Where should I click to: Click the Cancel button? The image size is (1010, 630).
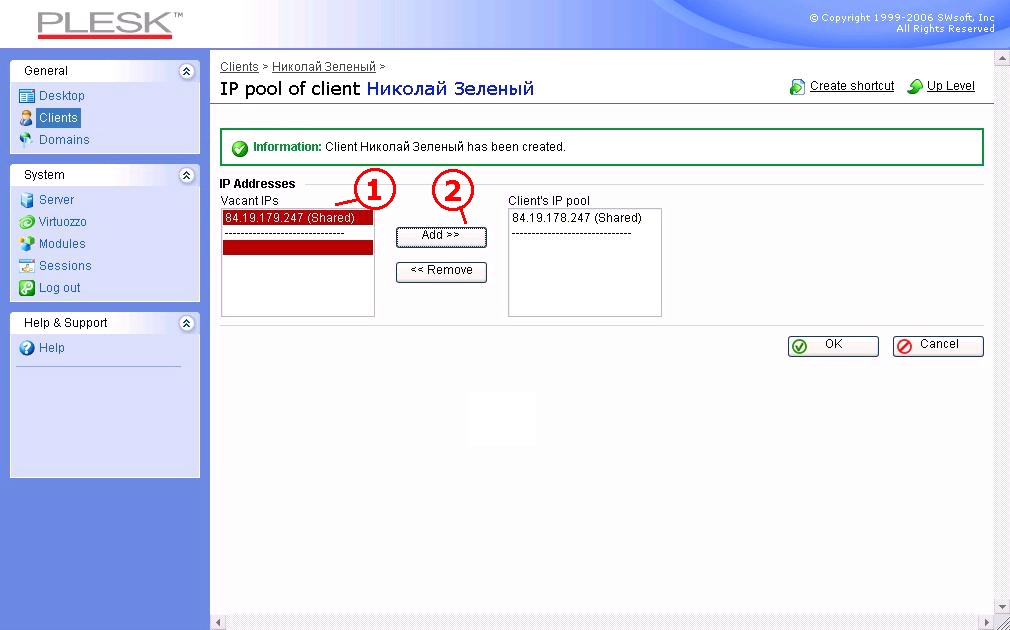(938, 345)
